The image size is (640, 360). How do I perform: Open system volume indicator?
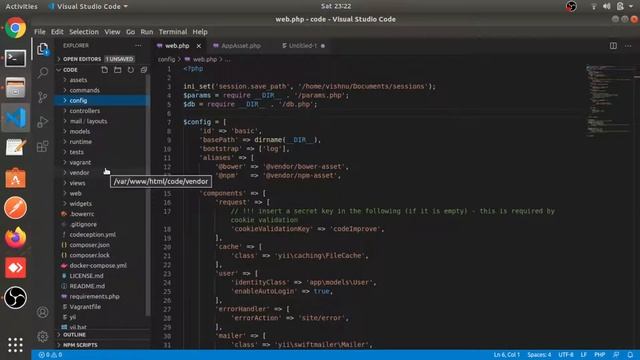607,6
